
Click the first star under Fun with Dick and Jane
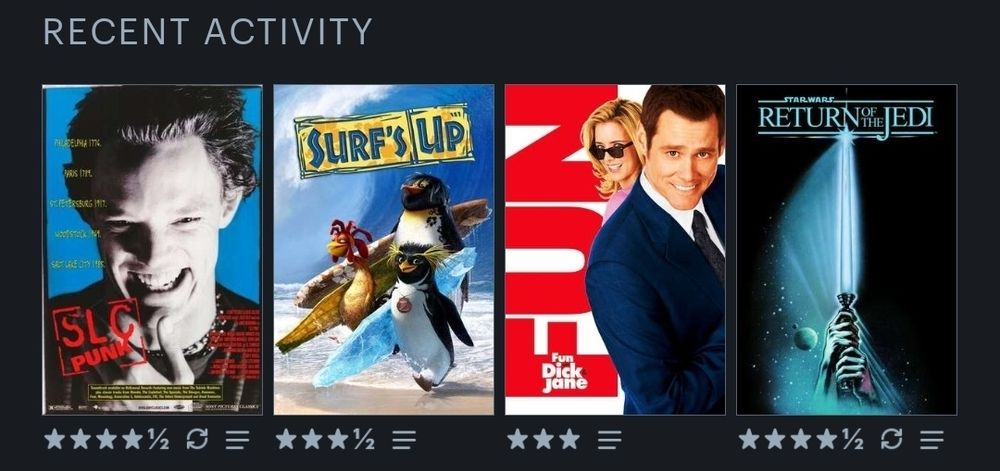tap(517, 438)
